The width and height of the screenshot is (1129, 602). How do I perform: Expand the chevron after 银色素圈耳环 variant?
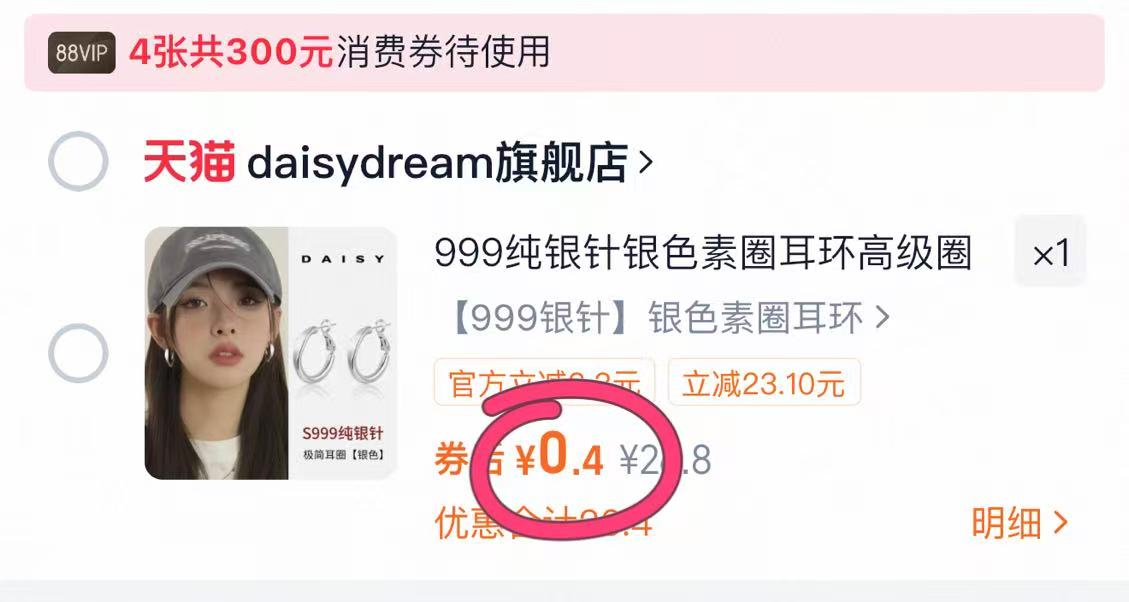tap(882, 317)
